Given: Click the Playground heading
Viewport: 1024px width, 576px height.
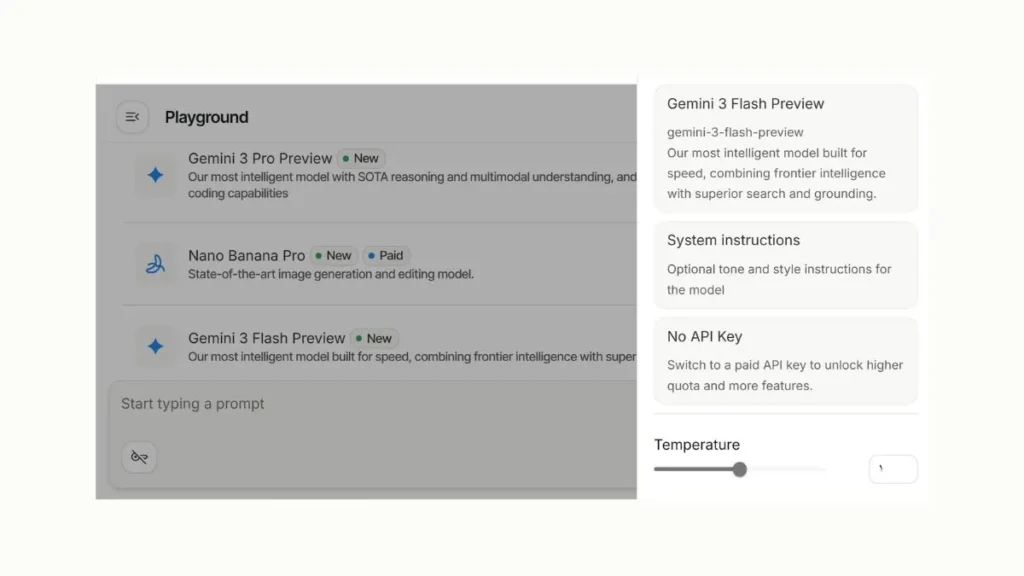Looking at the screenshot, I should 206,117.
